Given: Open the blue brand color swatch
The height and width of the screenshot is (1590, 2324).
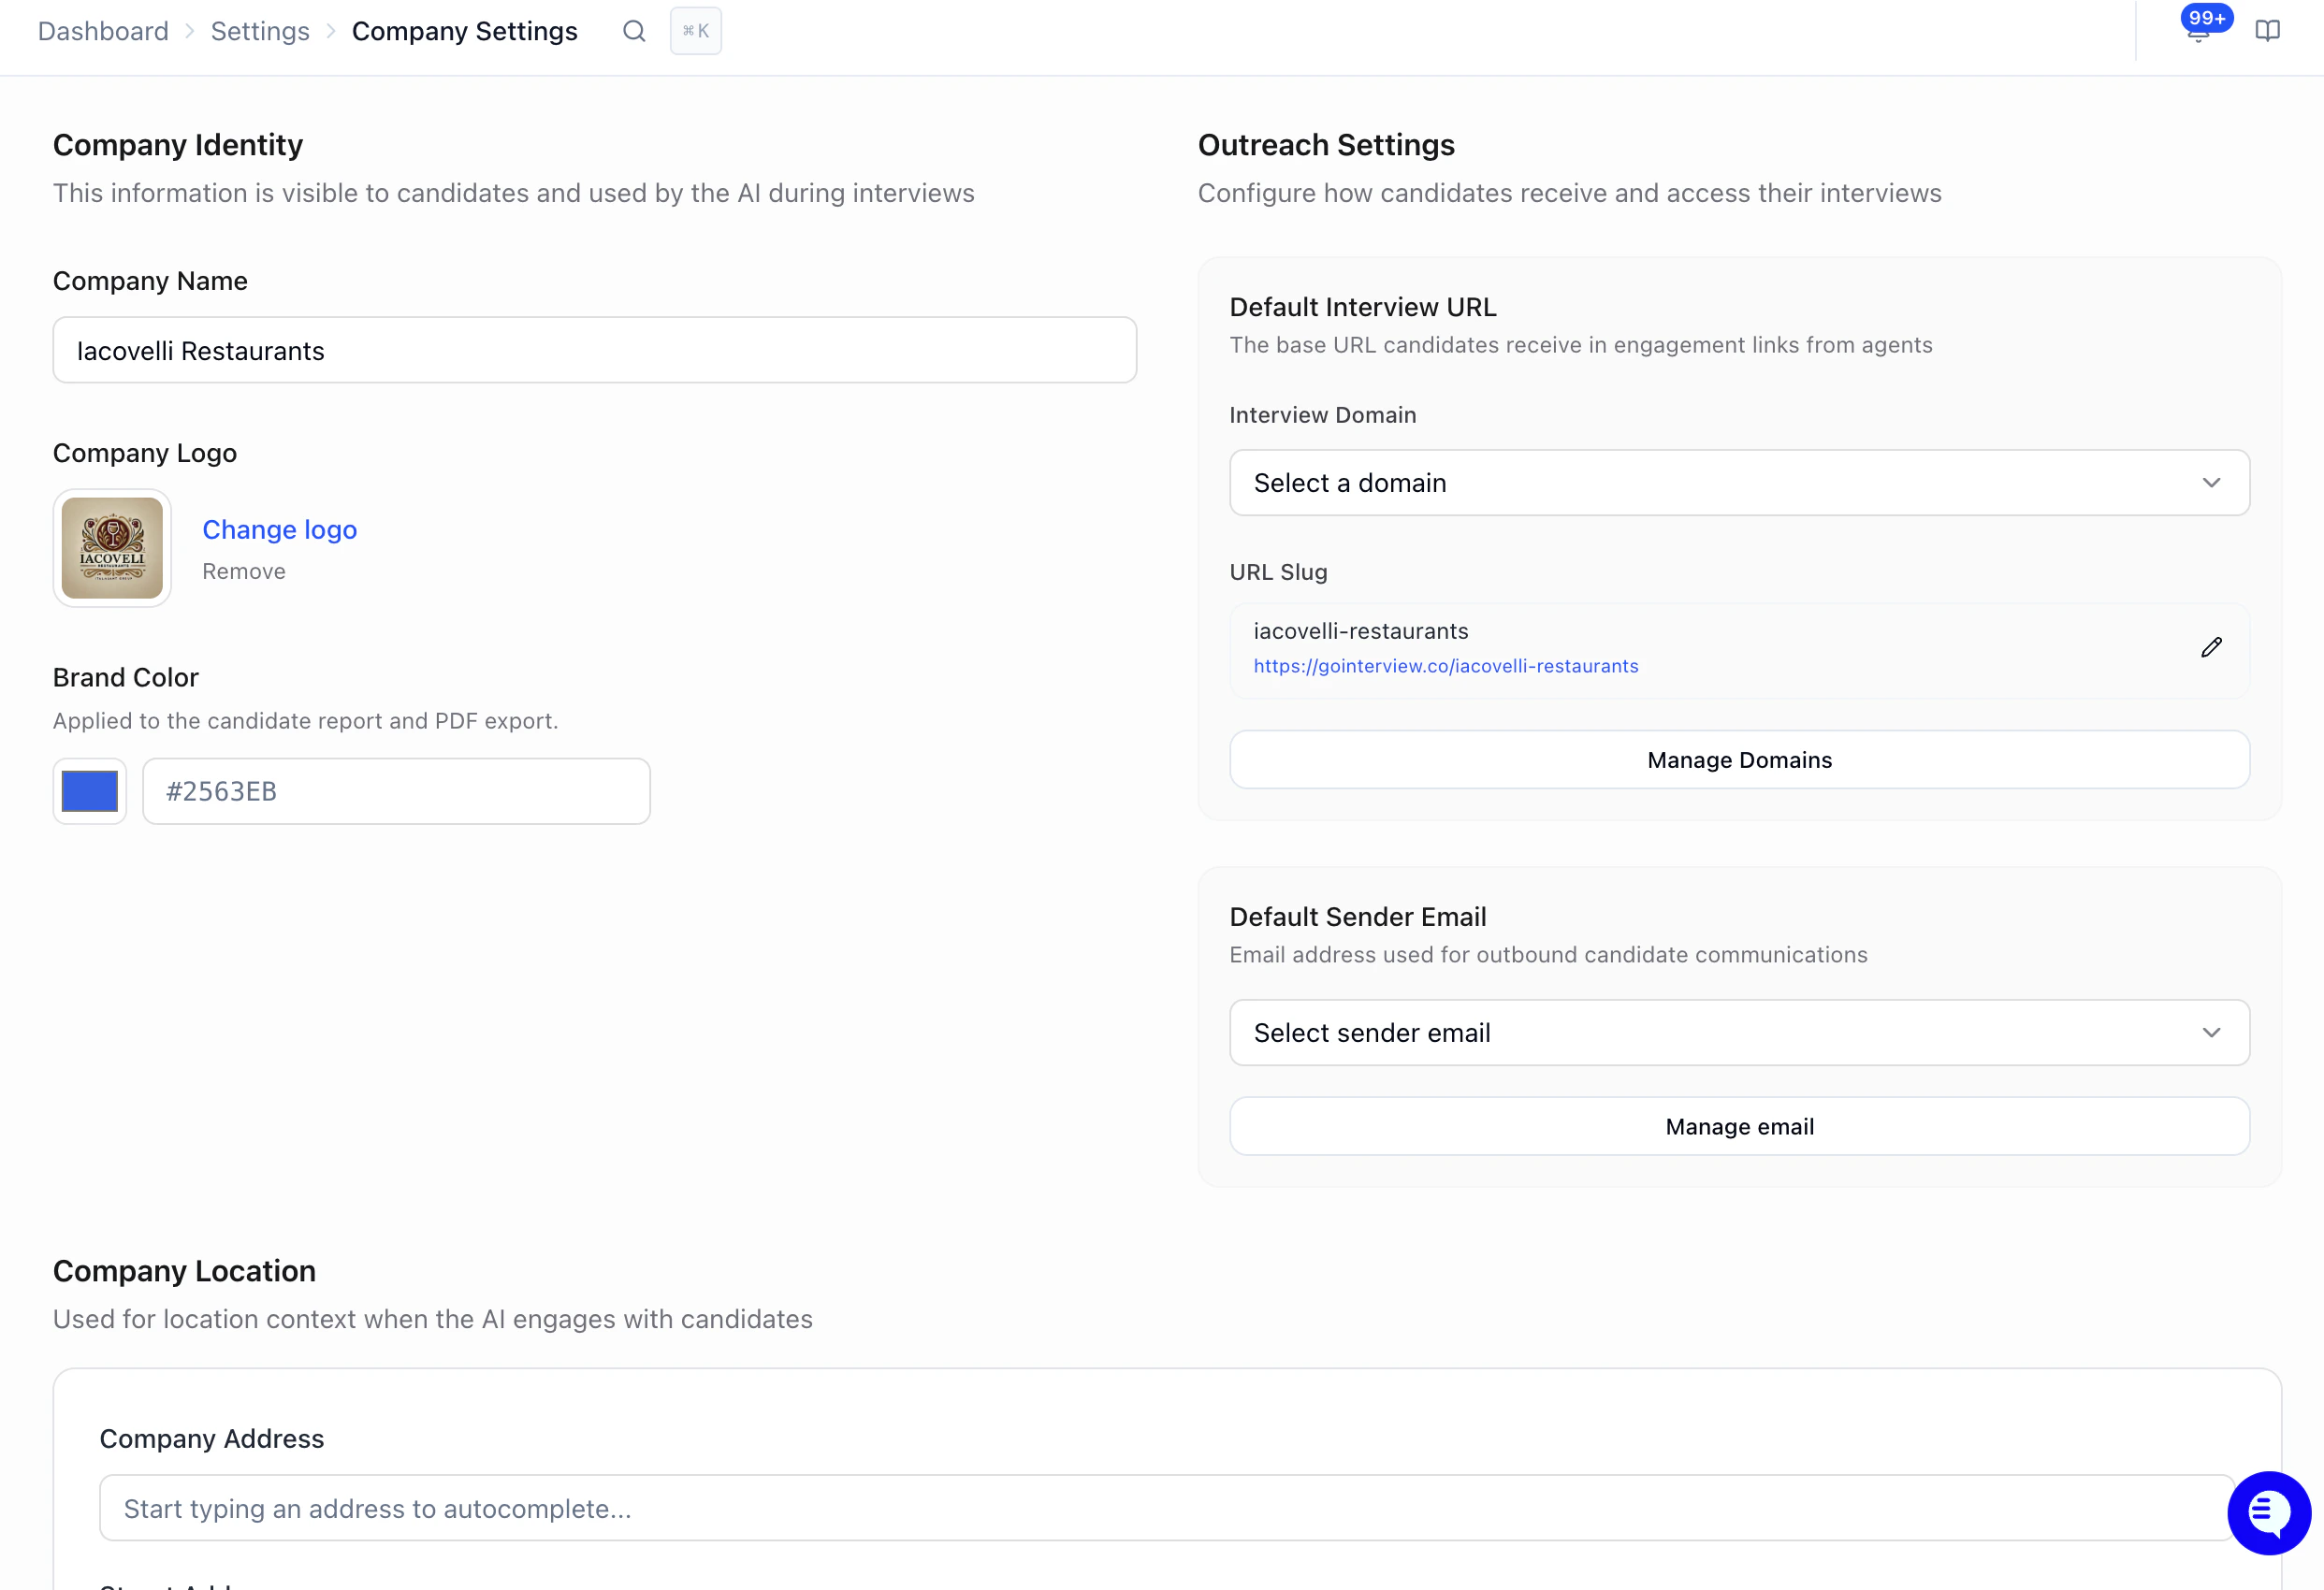Looking at the screenshot, I should tap(90, 792).
